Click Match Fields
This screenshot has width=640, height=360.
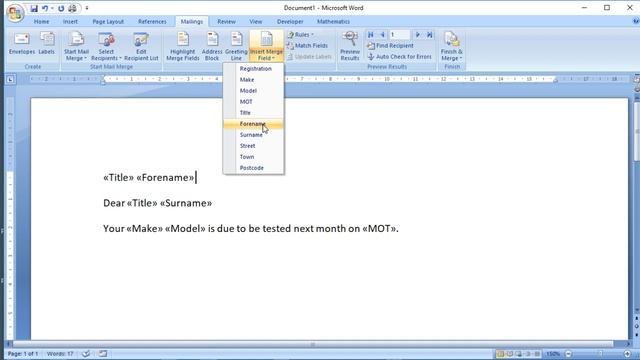click(x=307, y=46)
